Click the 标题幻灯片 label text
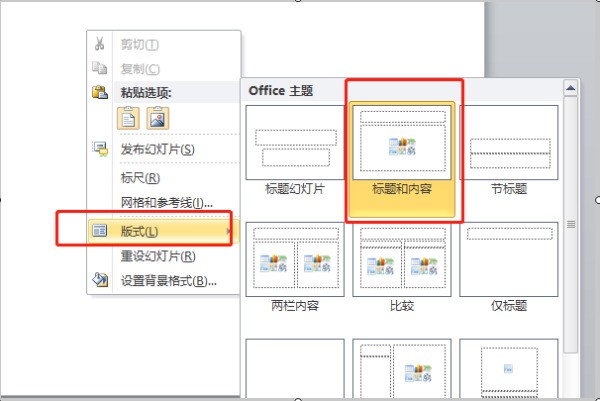This screenshot has height=401, width=600. tap(295, 189)
